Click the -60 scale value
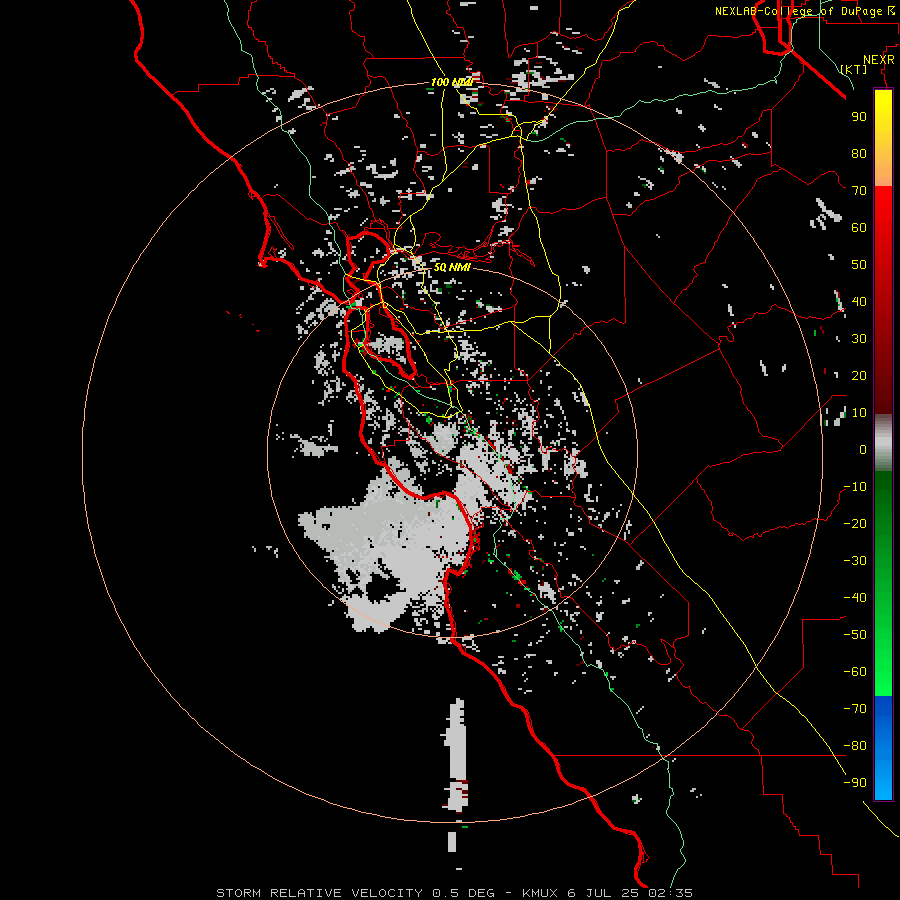The width and height of the screenshot is (900, 900). point(855,672)
